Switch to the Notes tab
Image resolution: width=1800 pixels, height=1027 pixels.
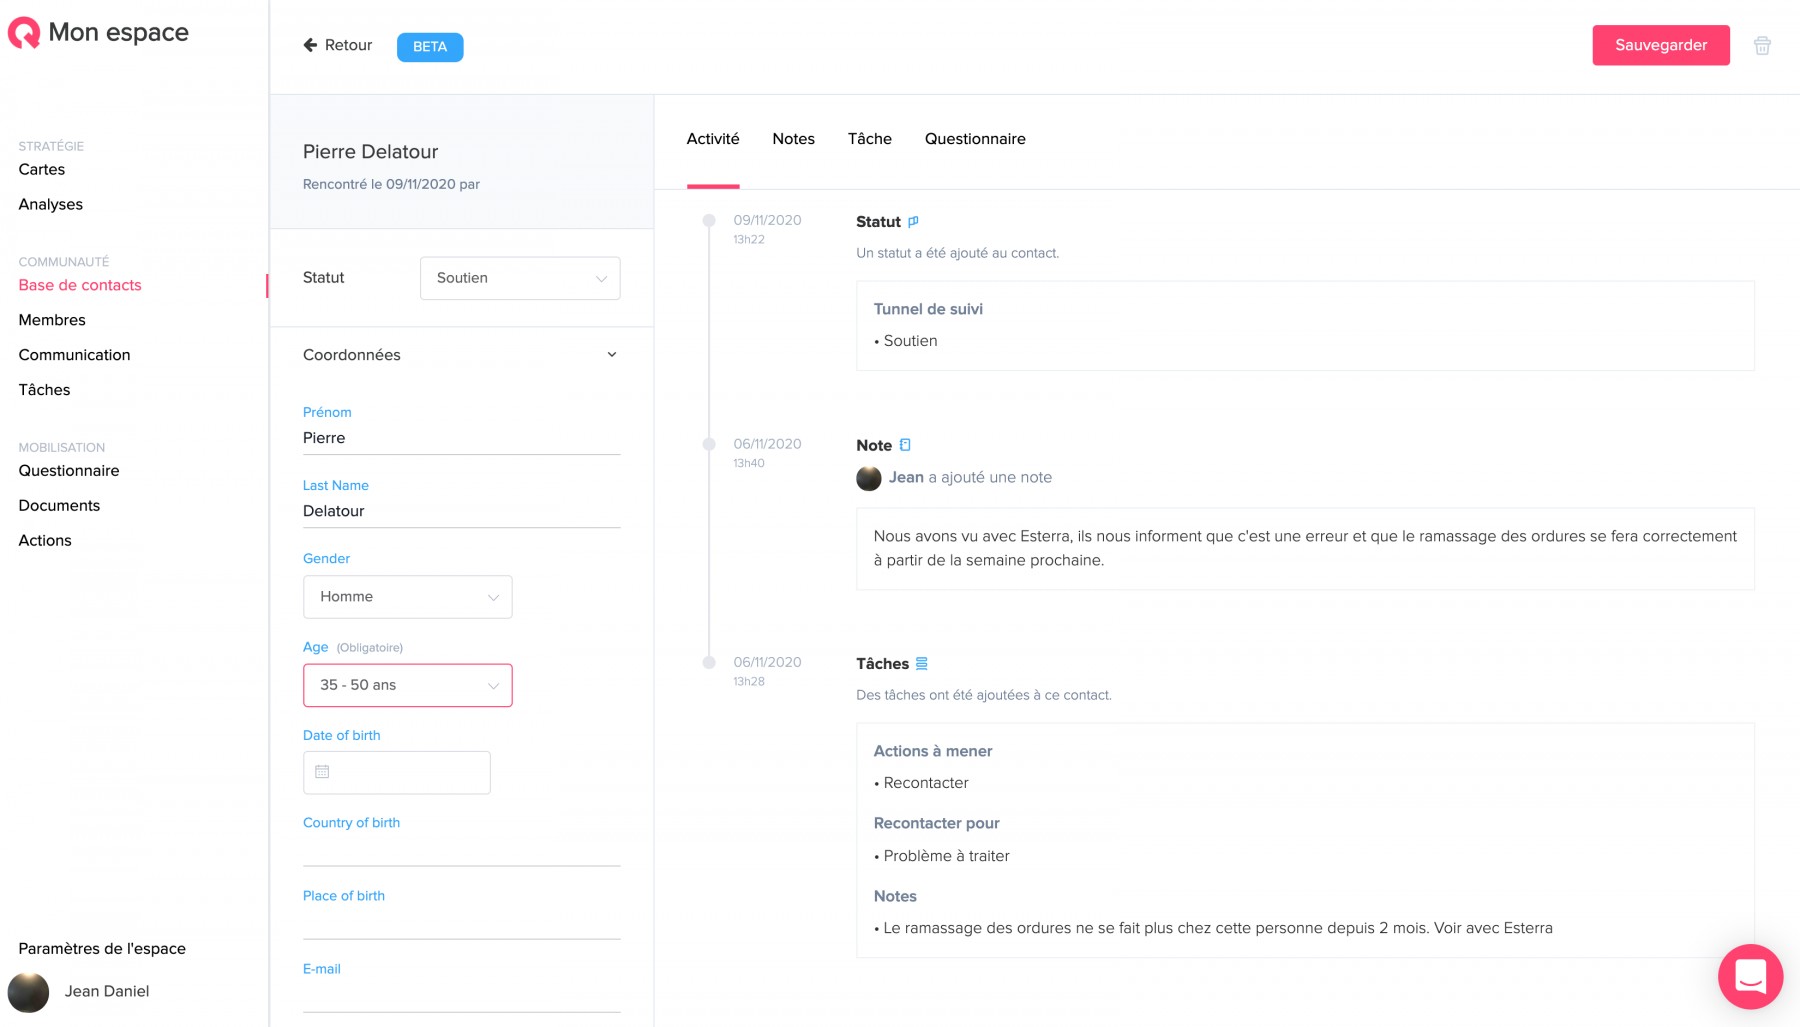point(793,139)
